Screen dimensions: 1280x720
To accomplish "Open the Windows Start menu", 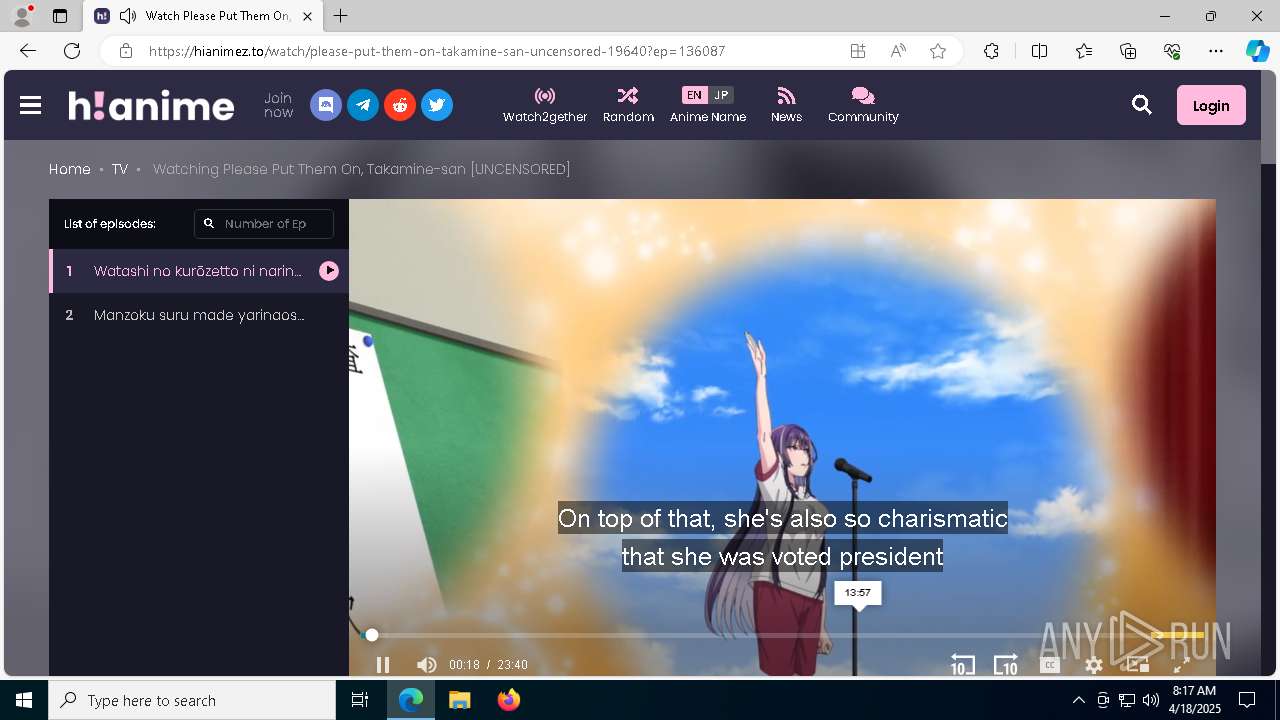I will click(x=24, y=700).
